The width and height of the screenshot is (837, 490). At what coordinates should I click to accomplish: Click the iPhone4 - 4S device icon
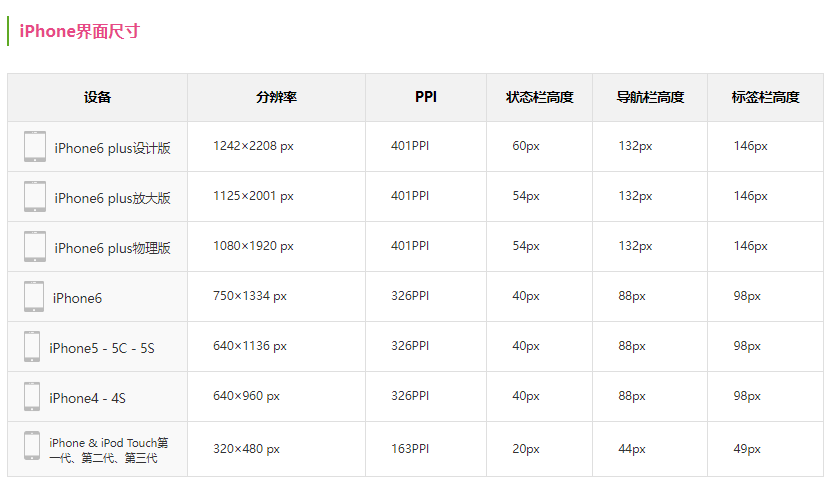[32, 396]
